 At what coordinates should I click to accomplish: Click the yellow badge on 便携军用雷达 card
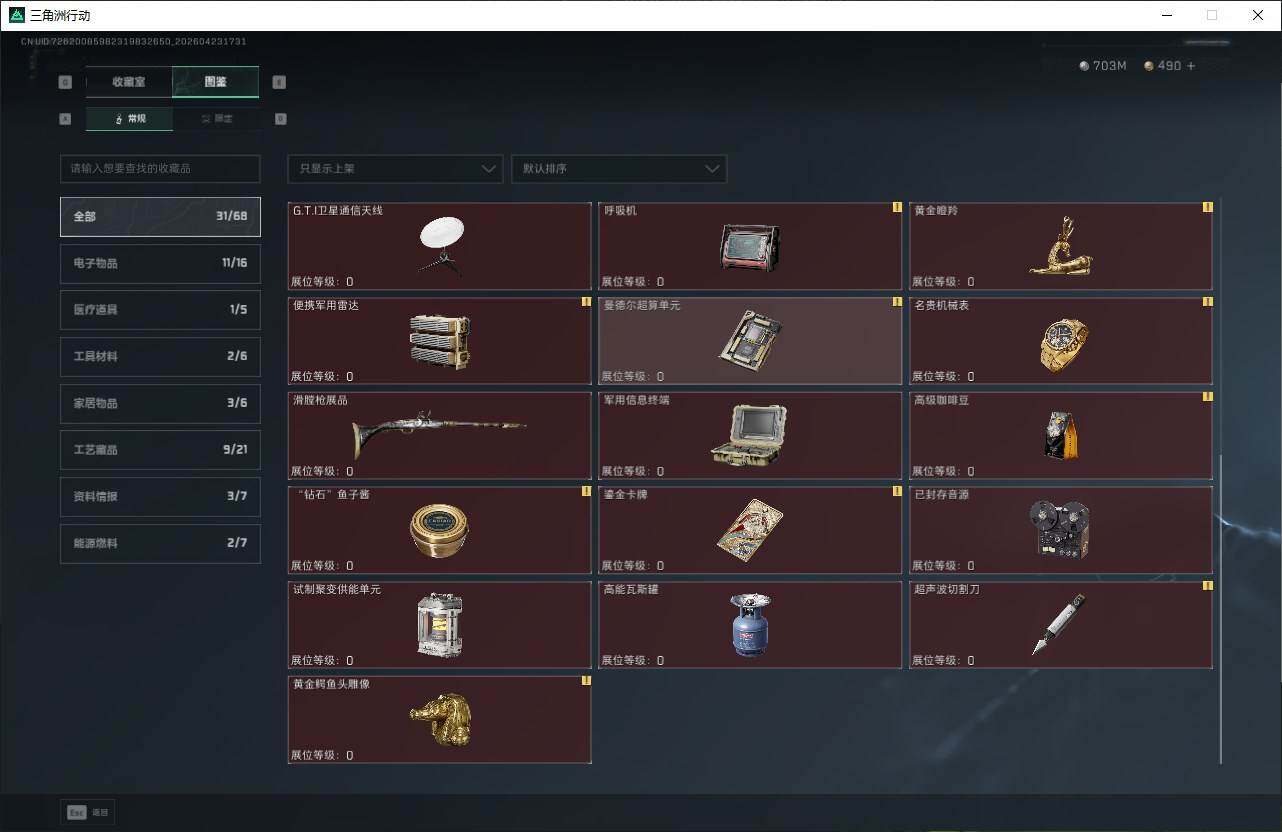pos(586,302)
